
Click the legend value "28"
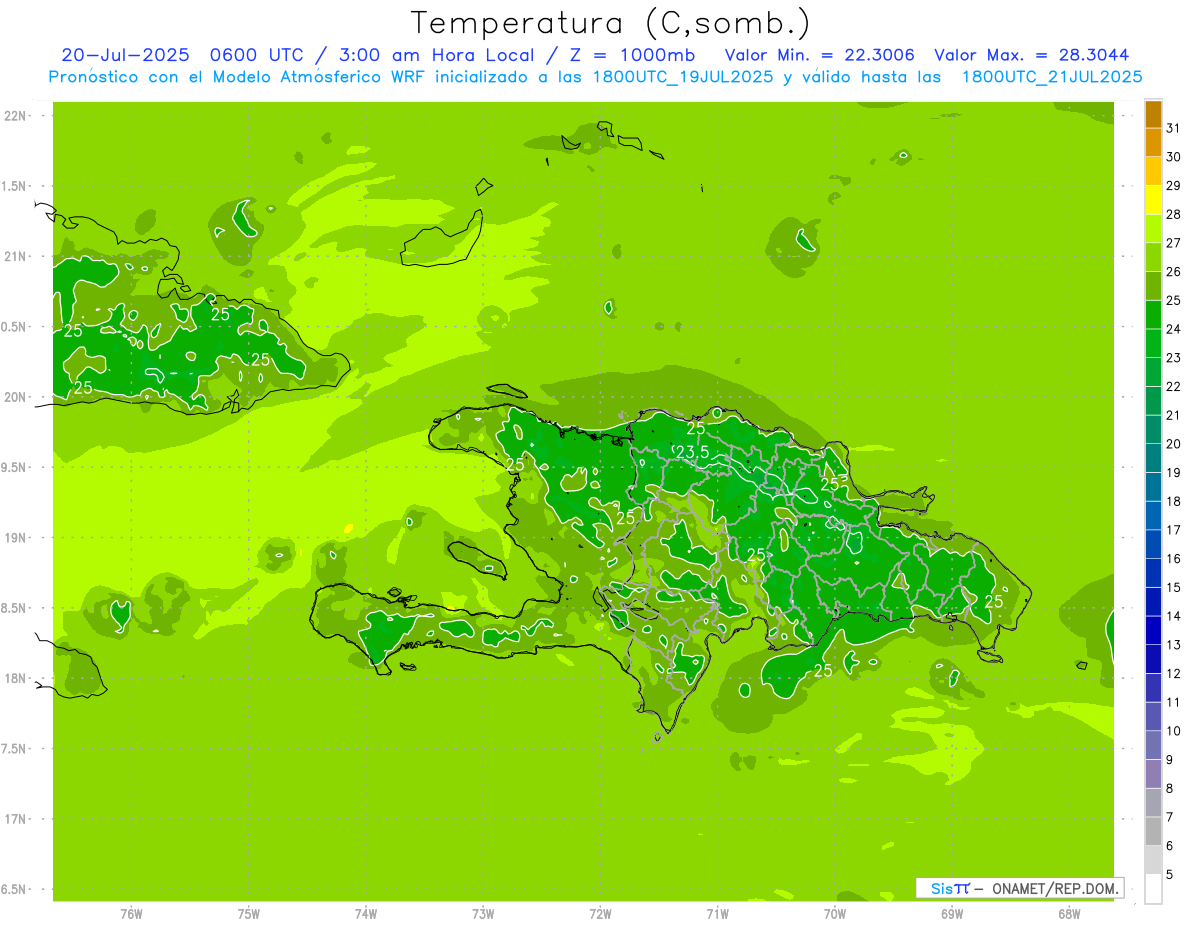click(x=1173, y=214)
